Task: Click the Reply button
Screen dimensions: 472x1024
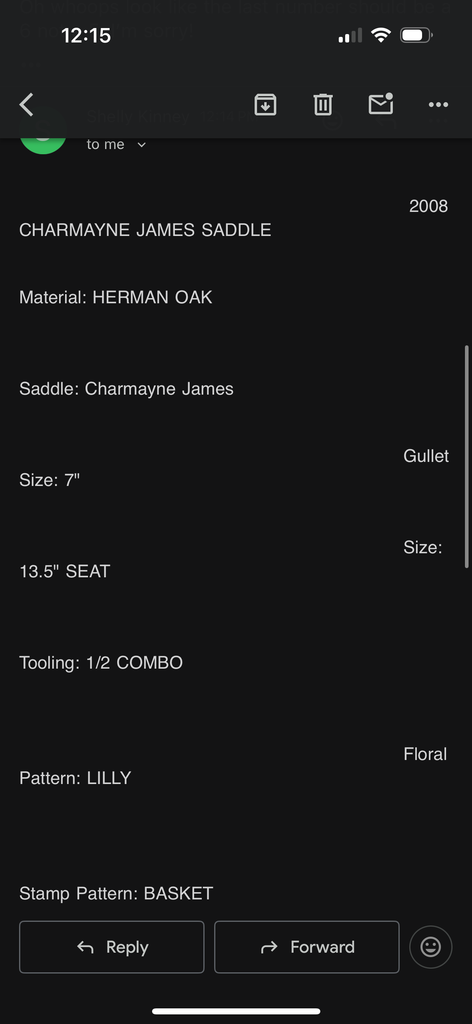Action: click(112, 947)
